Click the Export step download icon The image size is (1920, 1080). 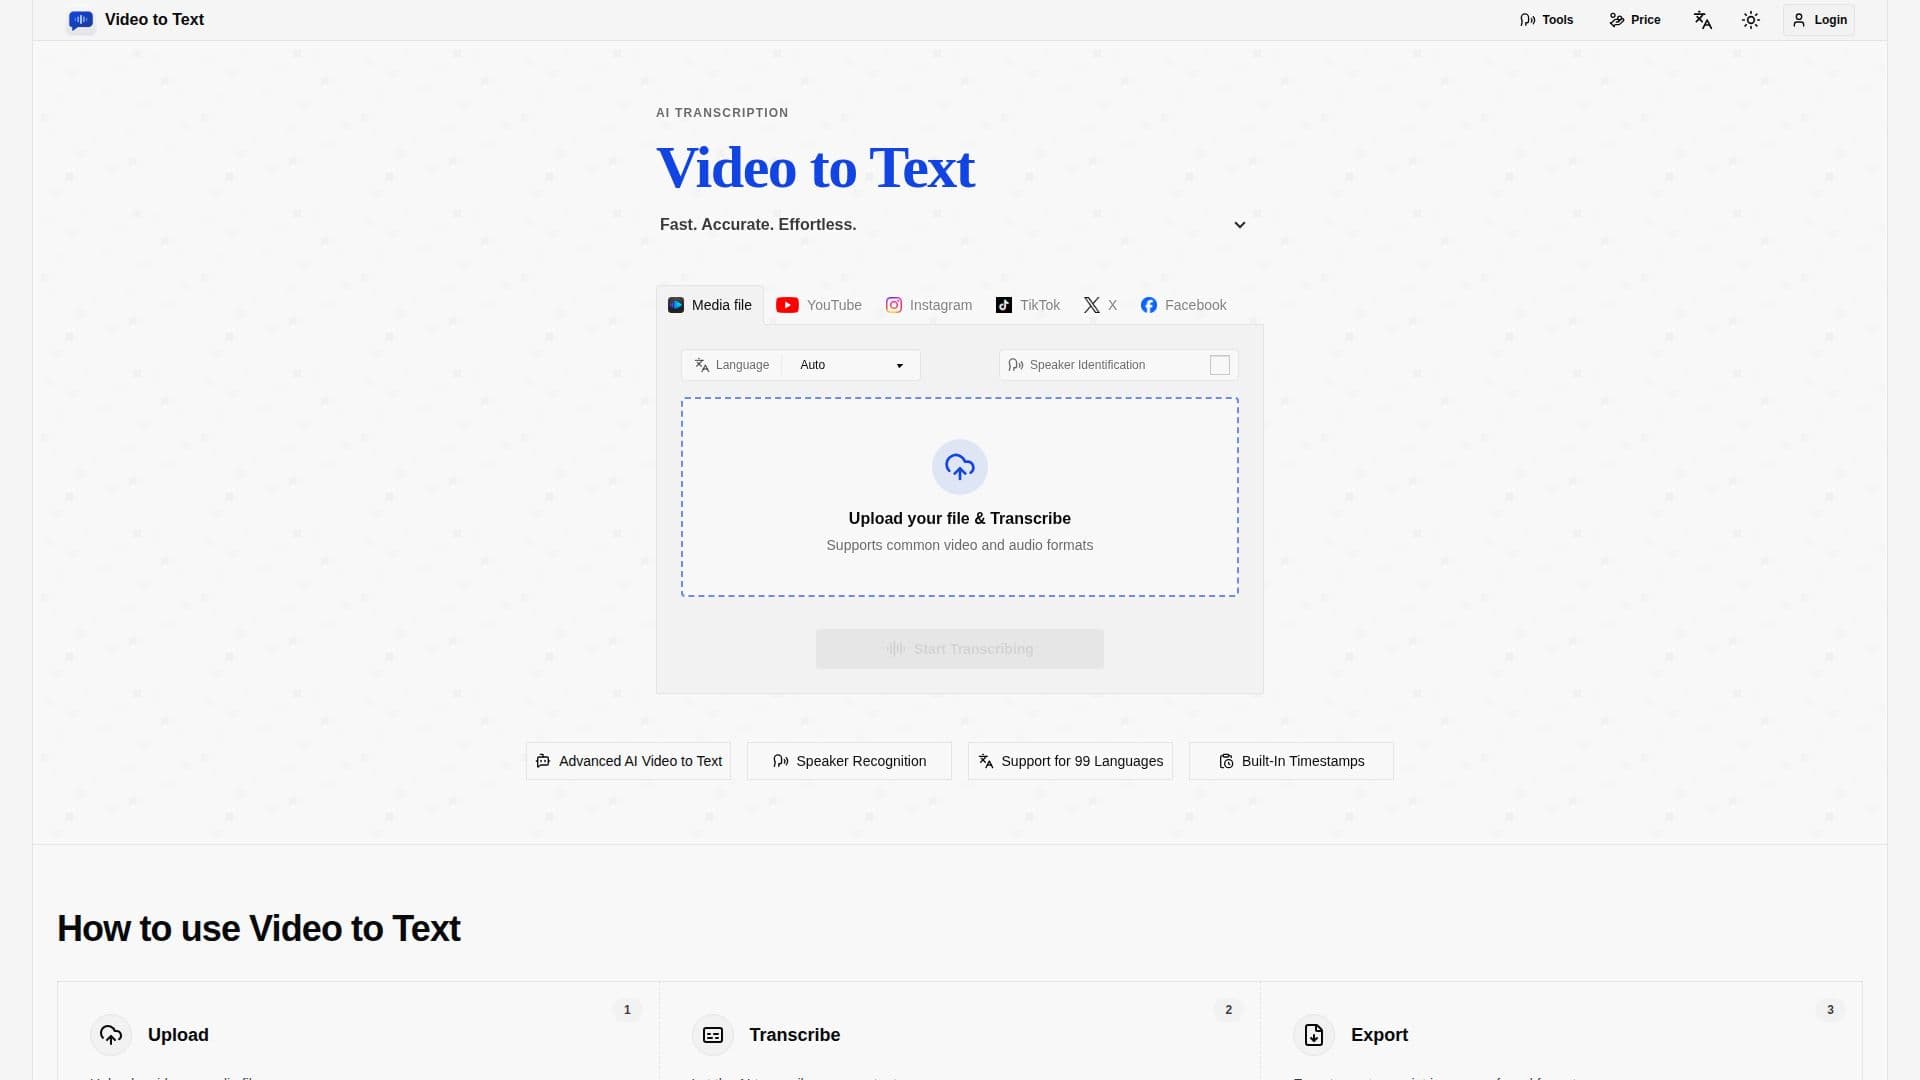pyautogui.click(x=1314, y=1035)
